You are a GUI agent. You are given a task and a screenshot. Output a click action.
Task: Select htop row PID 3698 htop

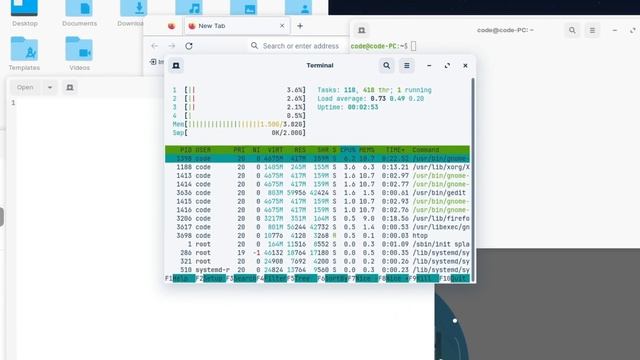point(317,236)
